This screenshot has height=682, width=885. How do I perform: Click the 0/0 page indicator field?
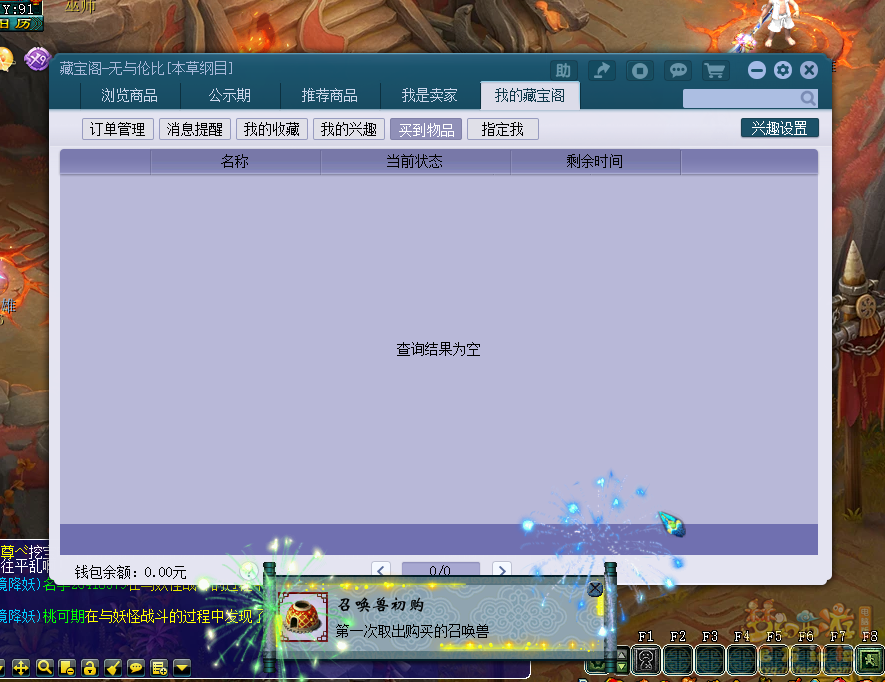point(441,570)
